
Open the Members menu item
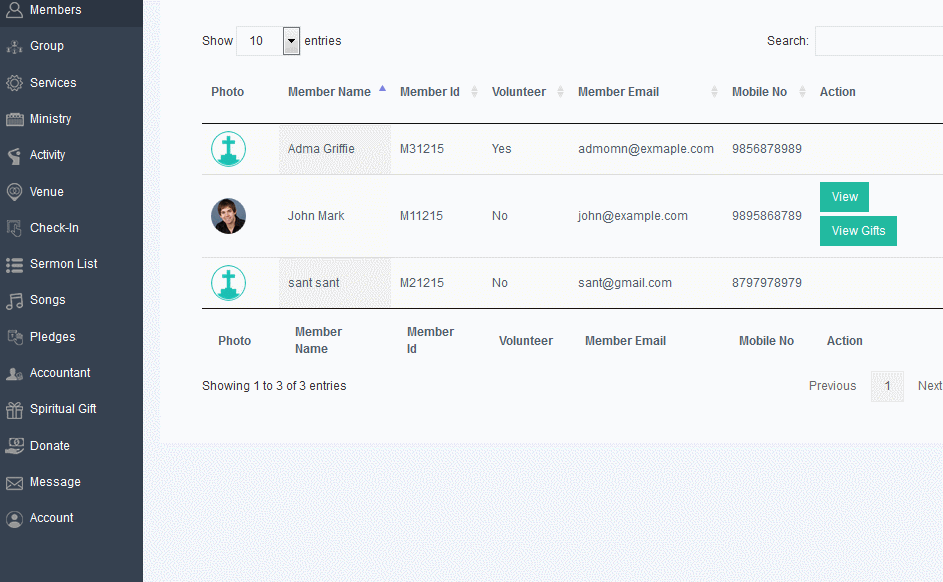(x=55, y=10)
